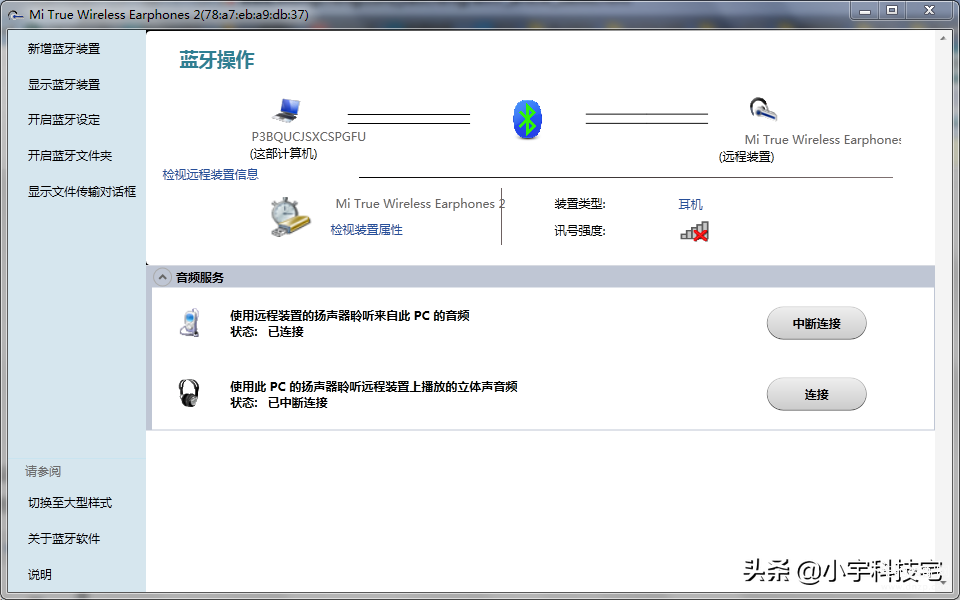
Task: Click the signal strength bars icon
Action: pyautogui.click(x=695, y=231)
